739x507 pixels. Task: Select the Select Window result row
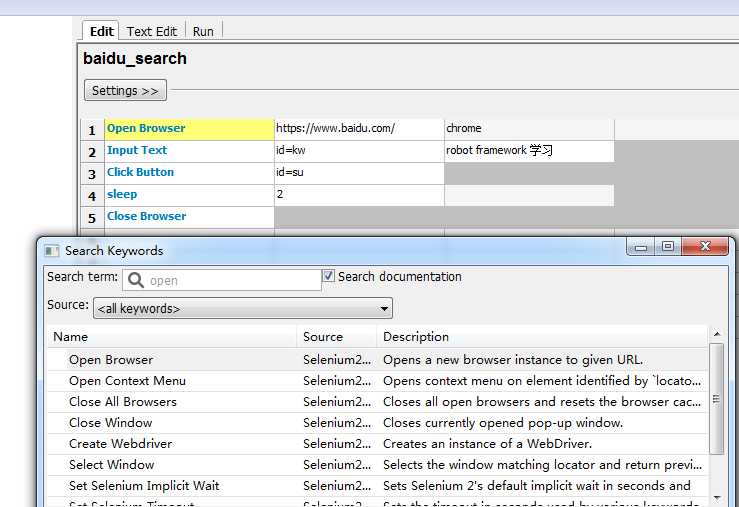377,465
